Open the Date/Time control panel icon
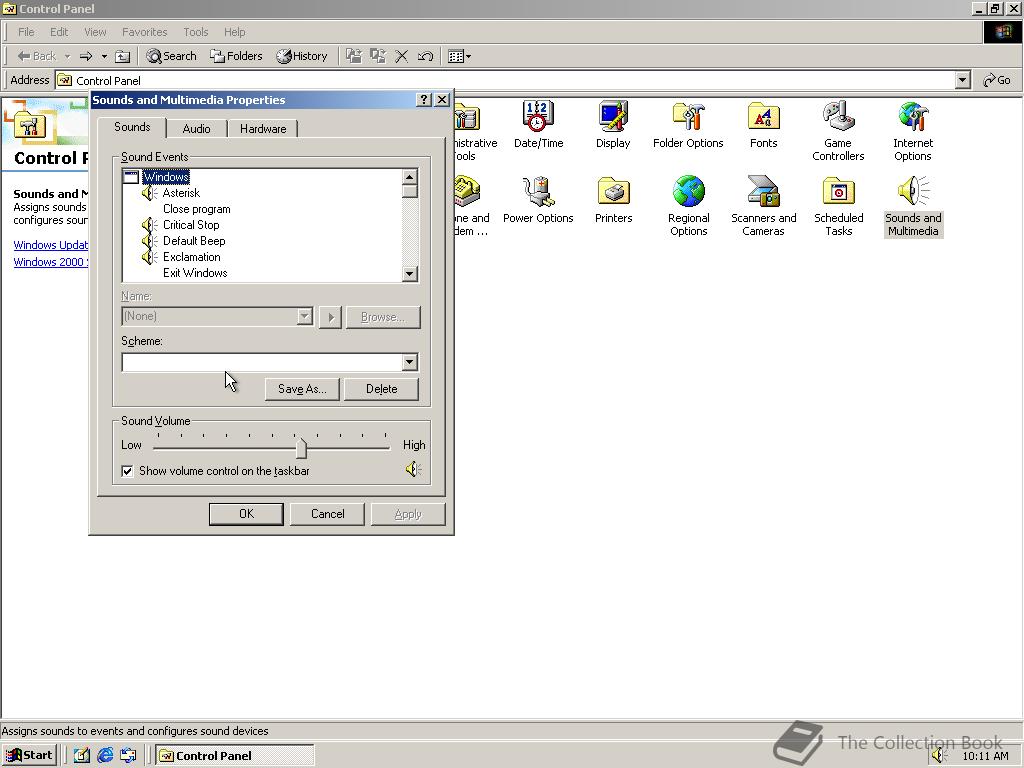Screen dimensions: 1024x768 click(538, 118)
